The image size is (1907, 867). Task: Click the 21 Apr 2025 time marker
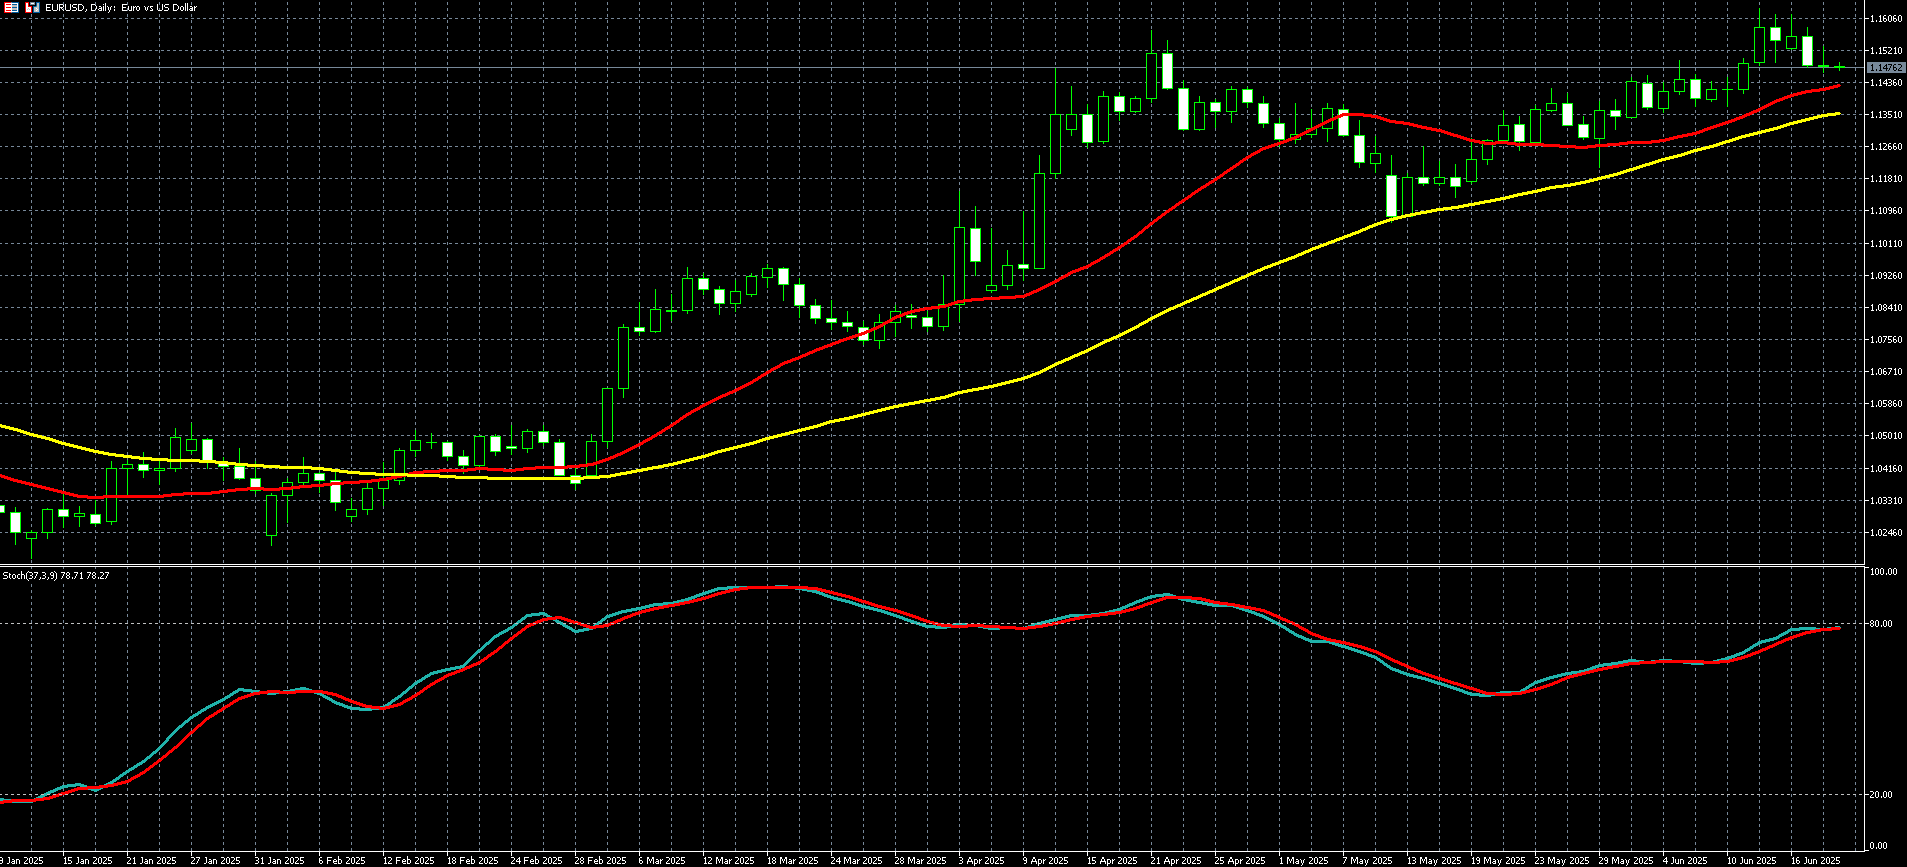pos(1175,860)
